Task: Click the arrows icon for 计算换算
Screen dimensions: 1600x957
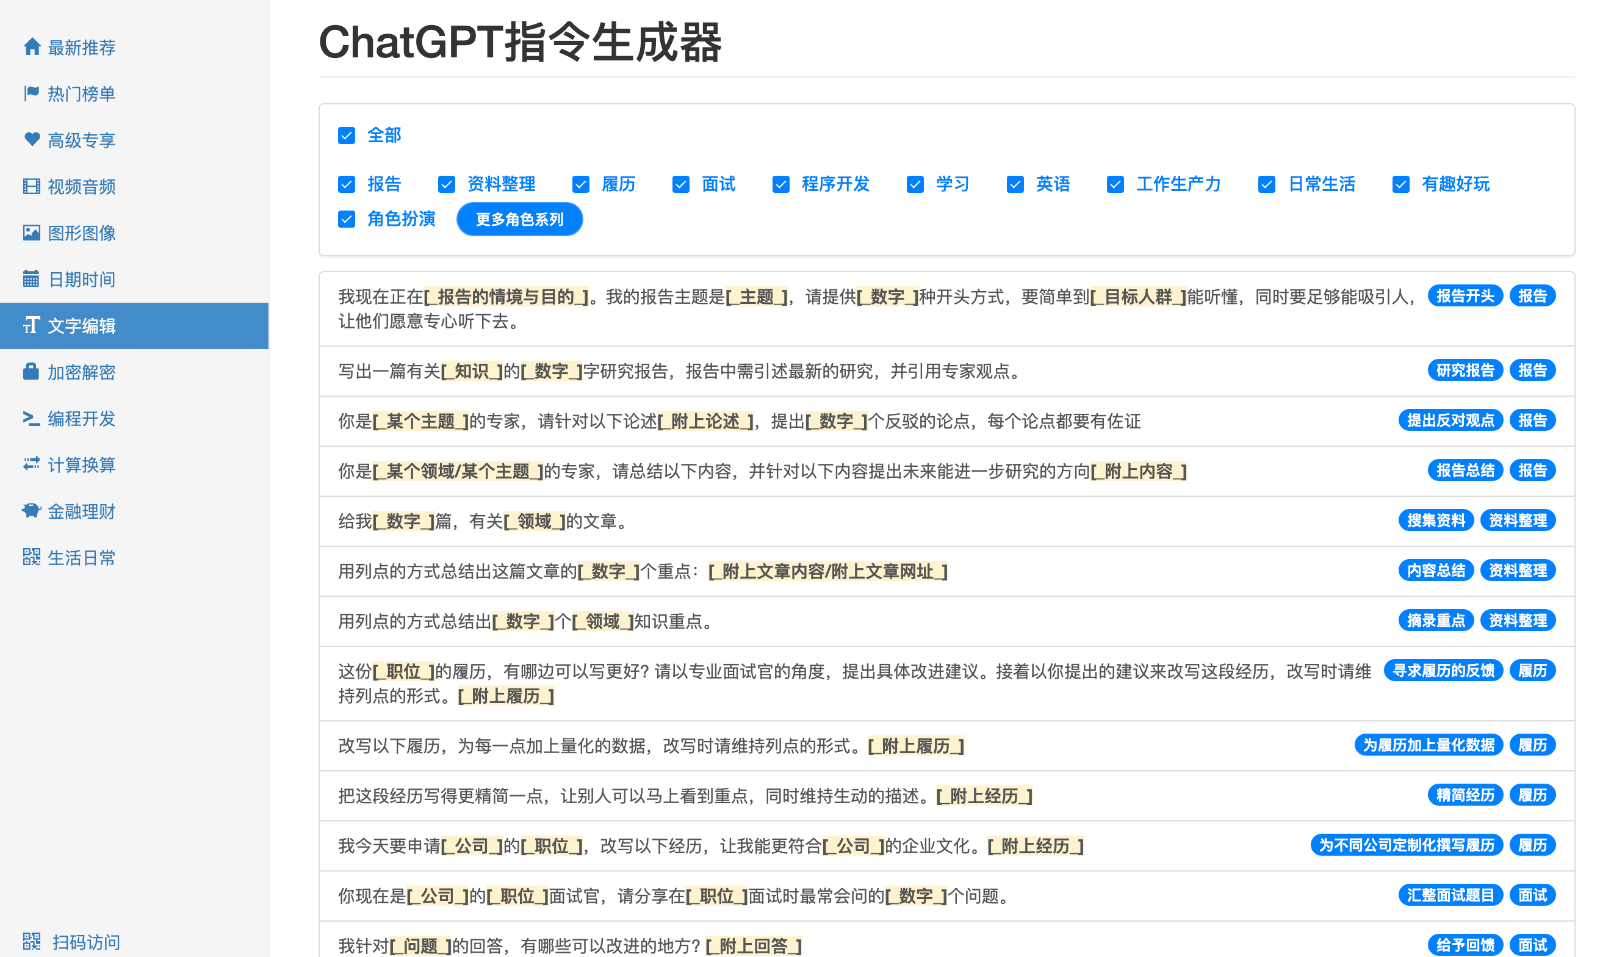Action: [31, 464]
